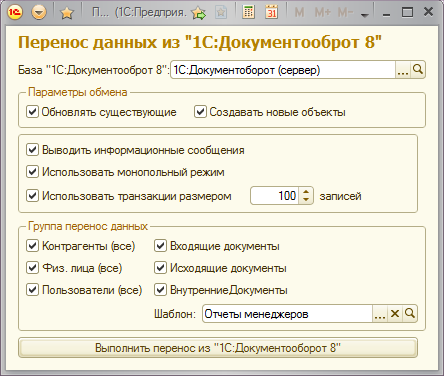Open the ellipsis selector for База field
The image size is (444, 376).
403,70
